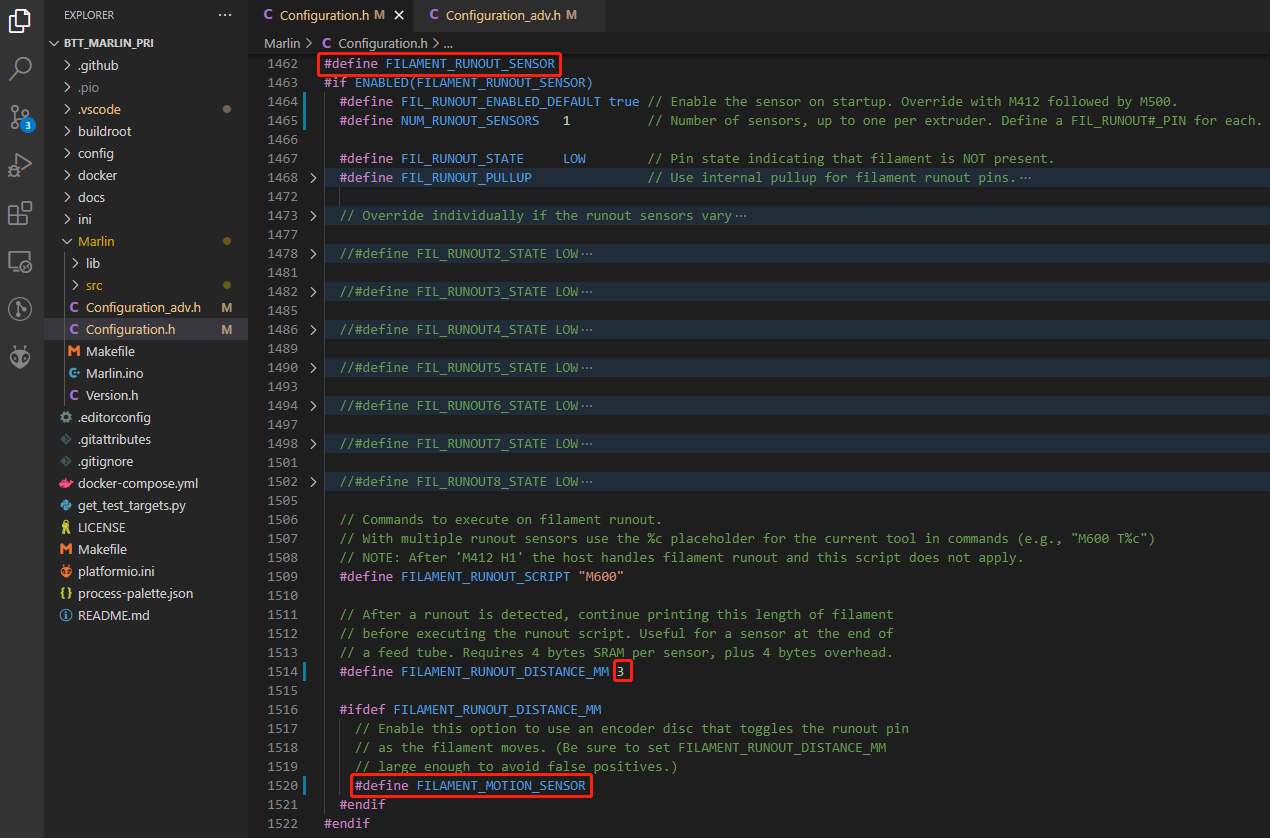This screenshot has width=1270, height=838.
Task: Click line number 1514 in gutter
Action: point(283,672)
